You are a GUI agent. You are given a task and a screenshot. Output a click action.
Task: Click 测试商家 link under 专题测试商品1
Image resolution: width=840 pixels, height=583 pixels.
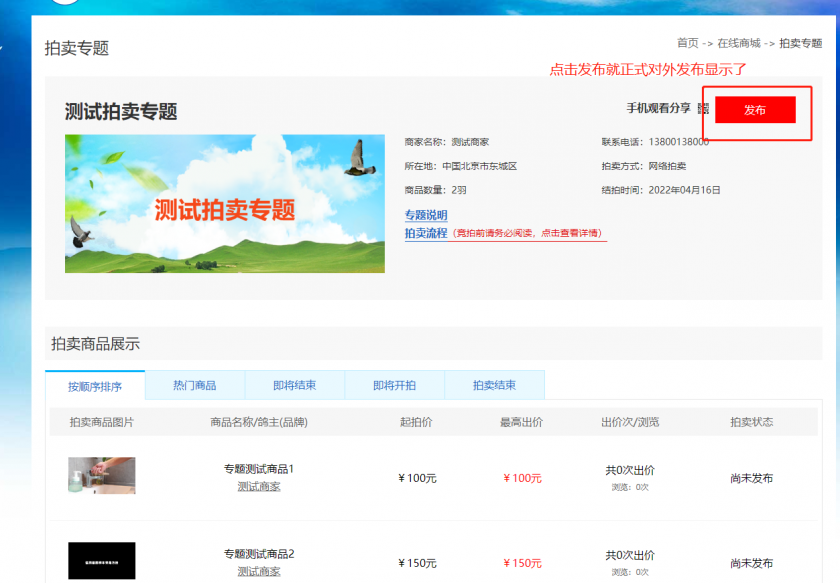pos(259,486)
